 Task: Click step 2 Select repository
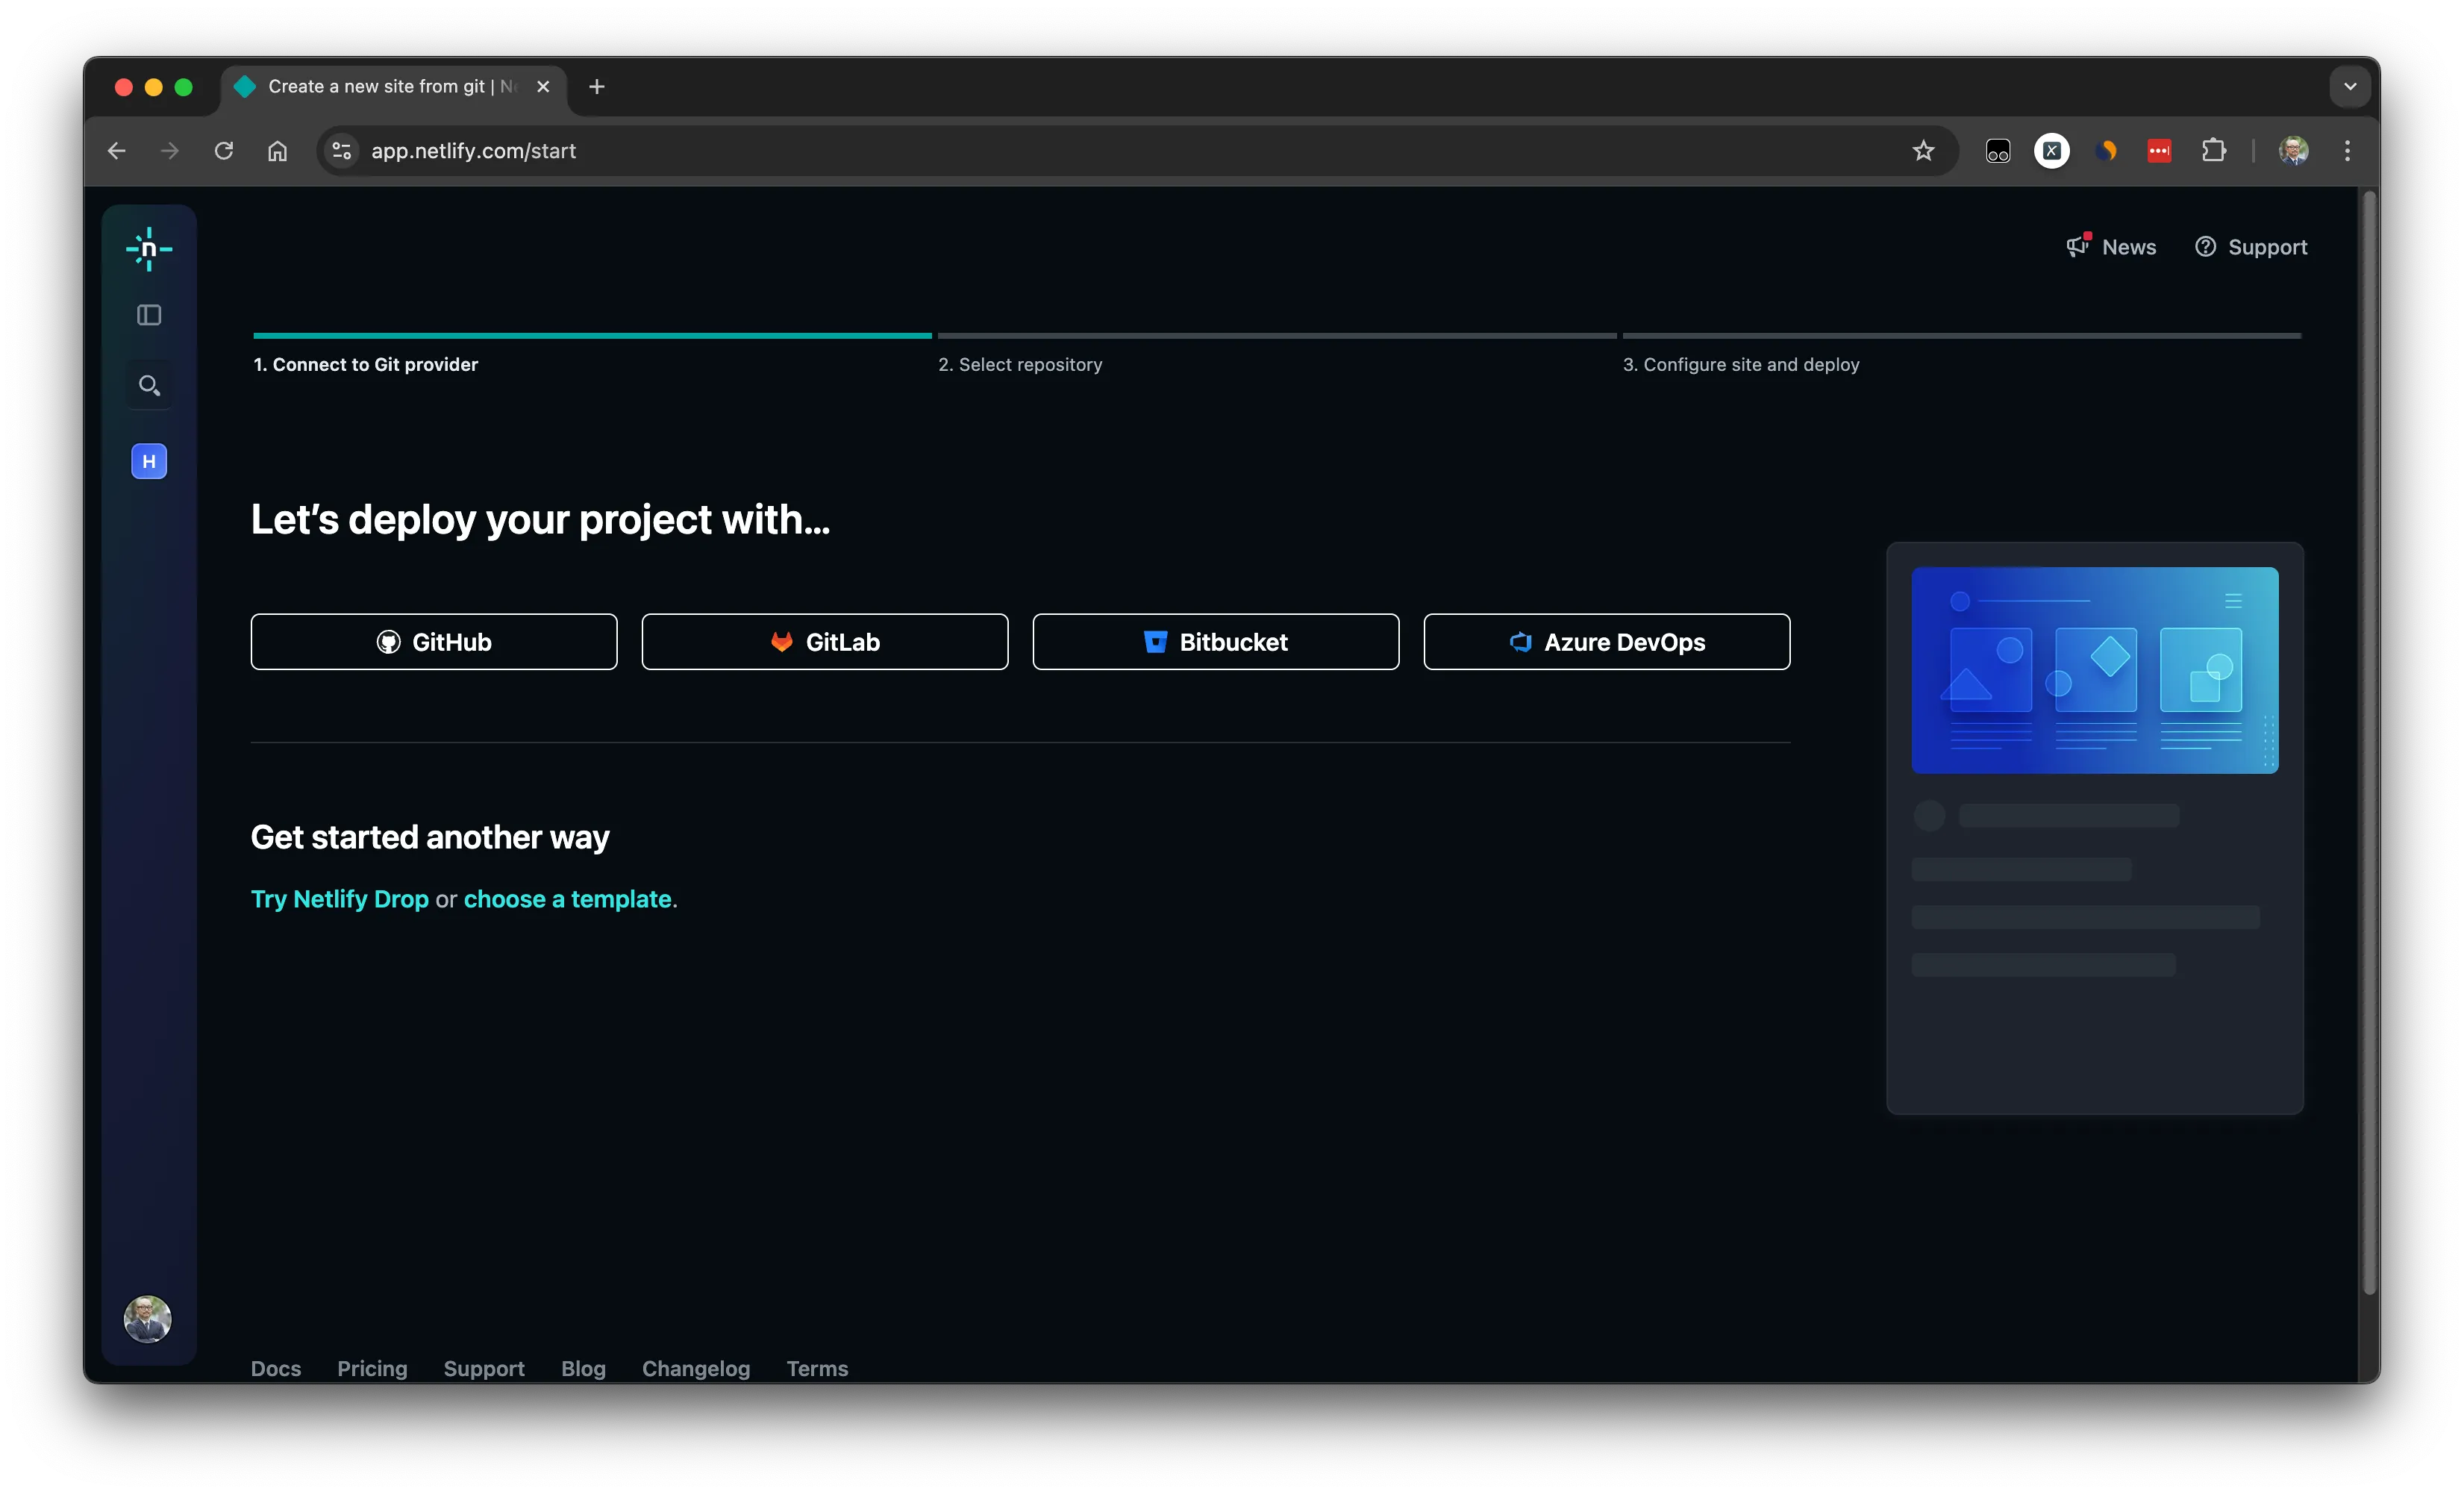pos(1020,365)
